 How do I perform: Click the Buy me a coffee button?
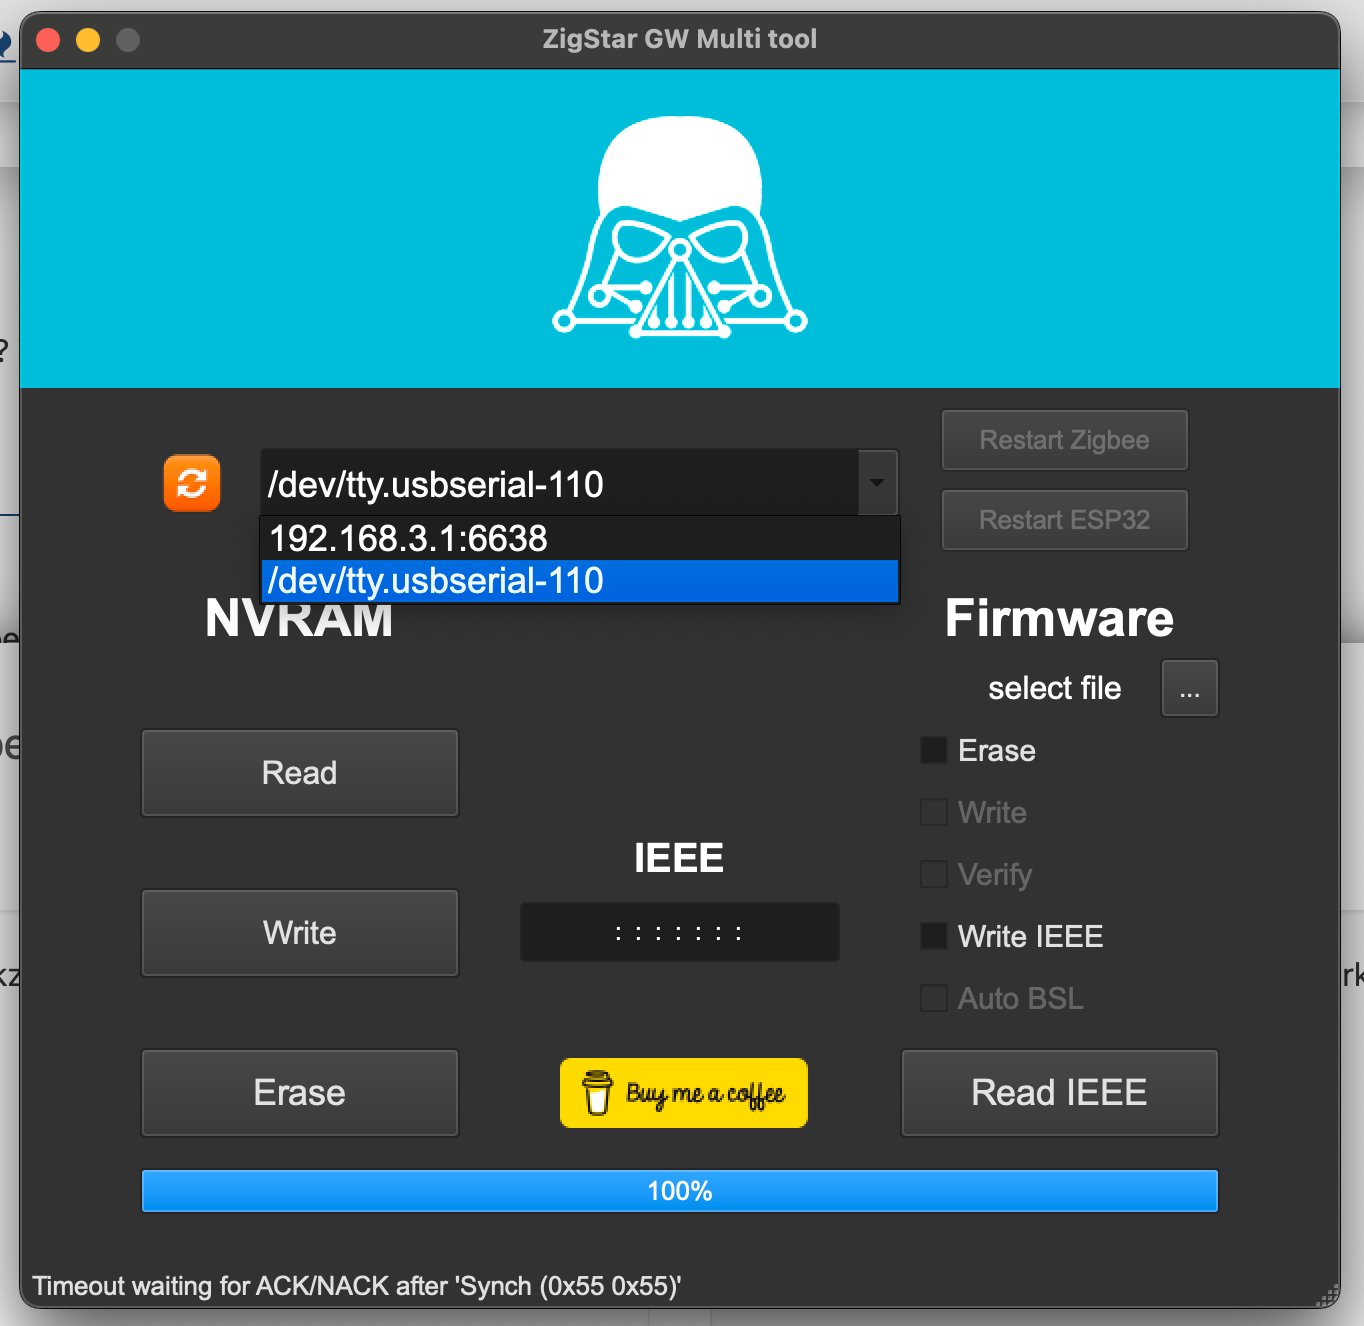[684, 1093]
